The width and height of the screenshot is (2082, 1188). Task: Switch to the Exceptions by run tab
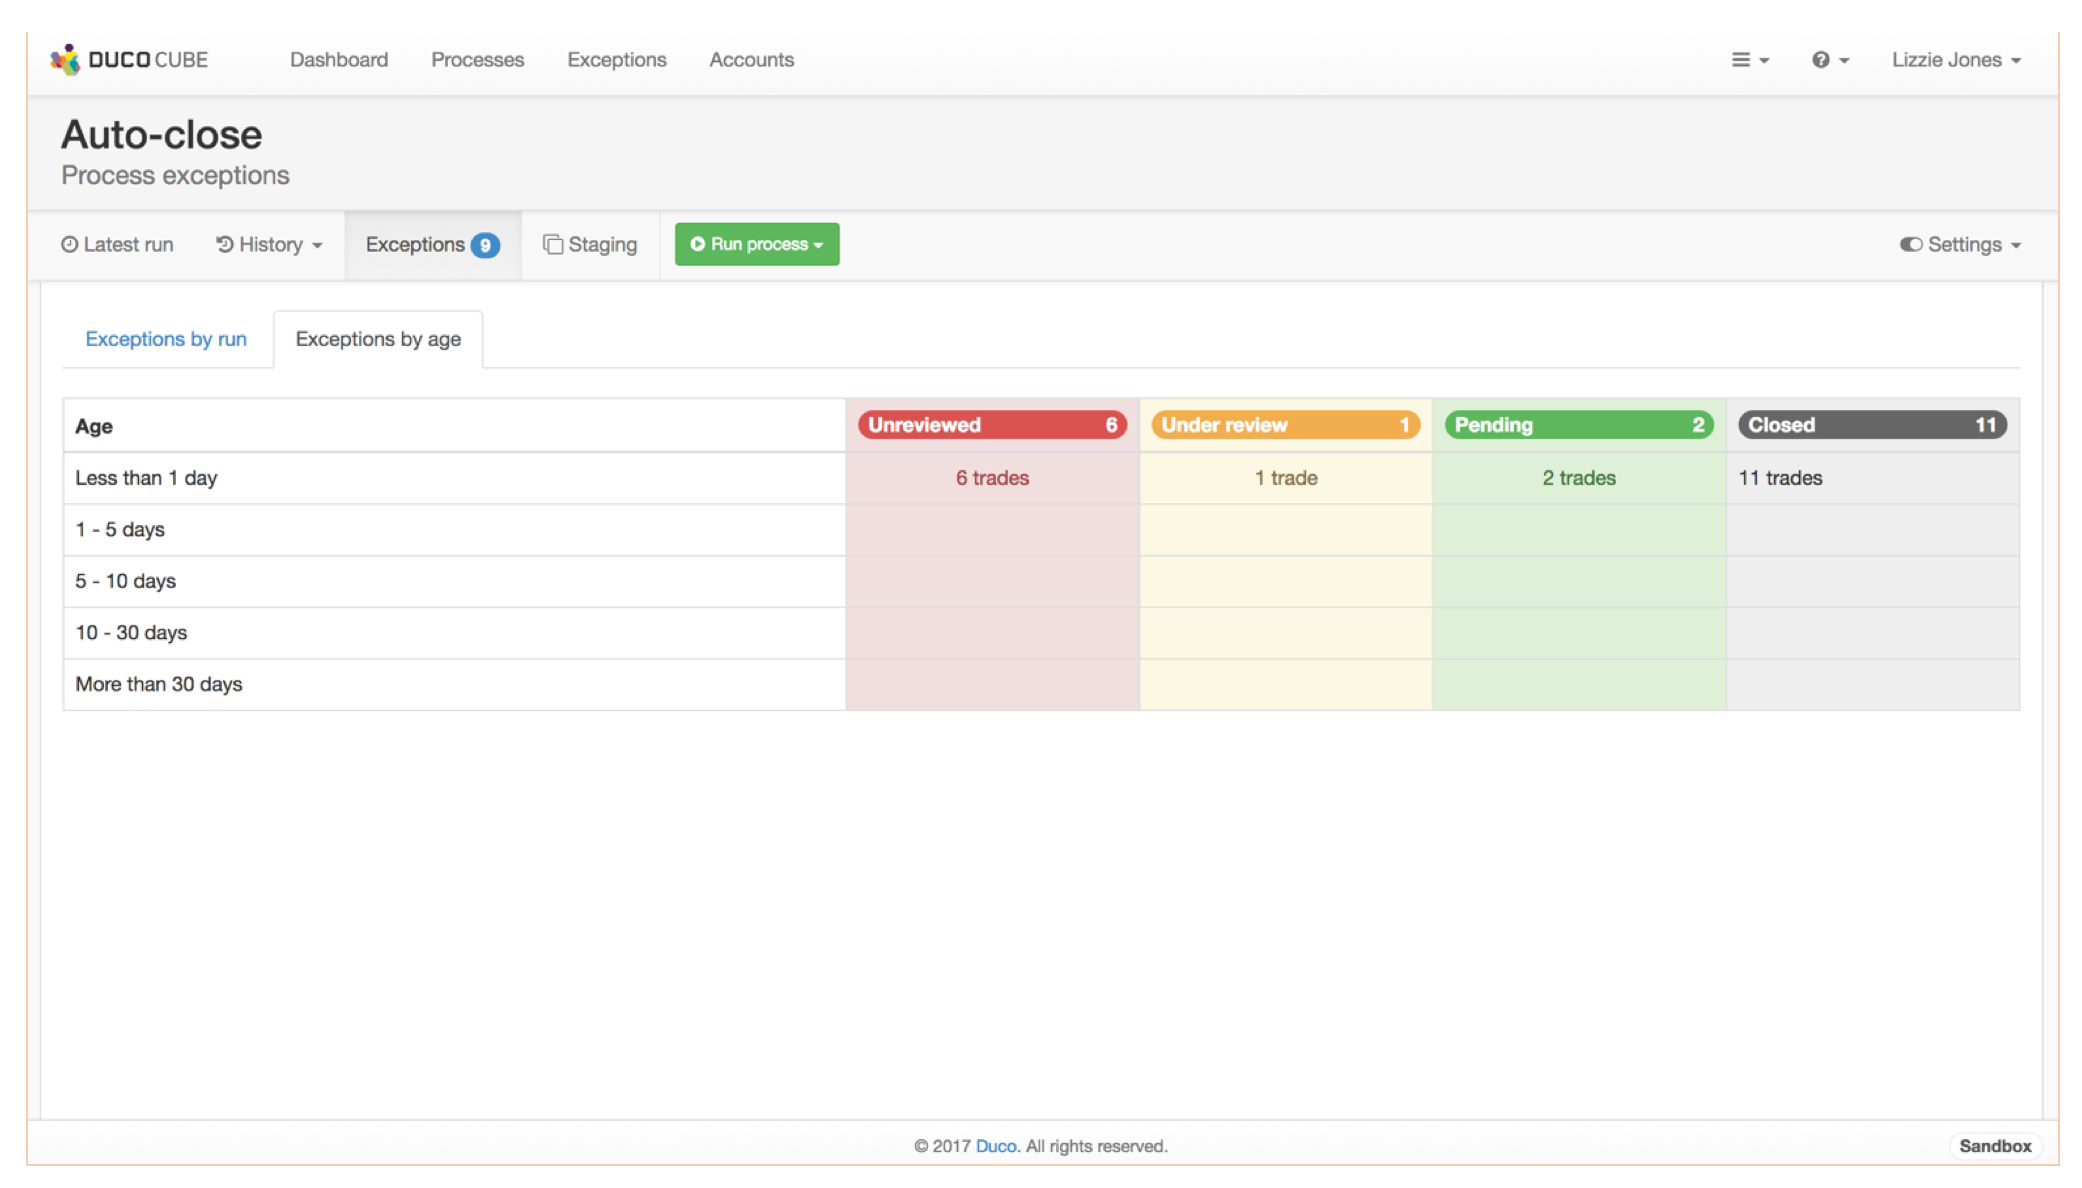tap(166, 338)
